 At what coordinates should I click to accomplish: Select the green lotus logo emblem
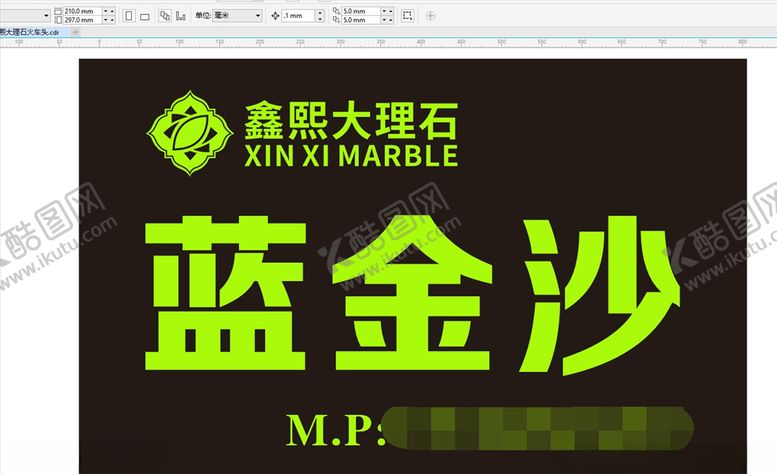[190, 133]
